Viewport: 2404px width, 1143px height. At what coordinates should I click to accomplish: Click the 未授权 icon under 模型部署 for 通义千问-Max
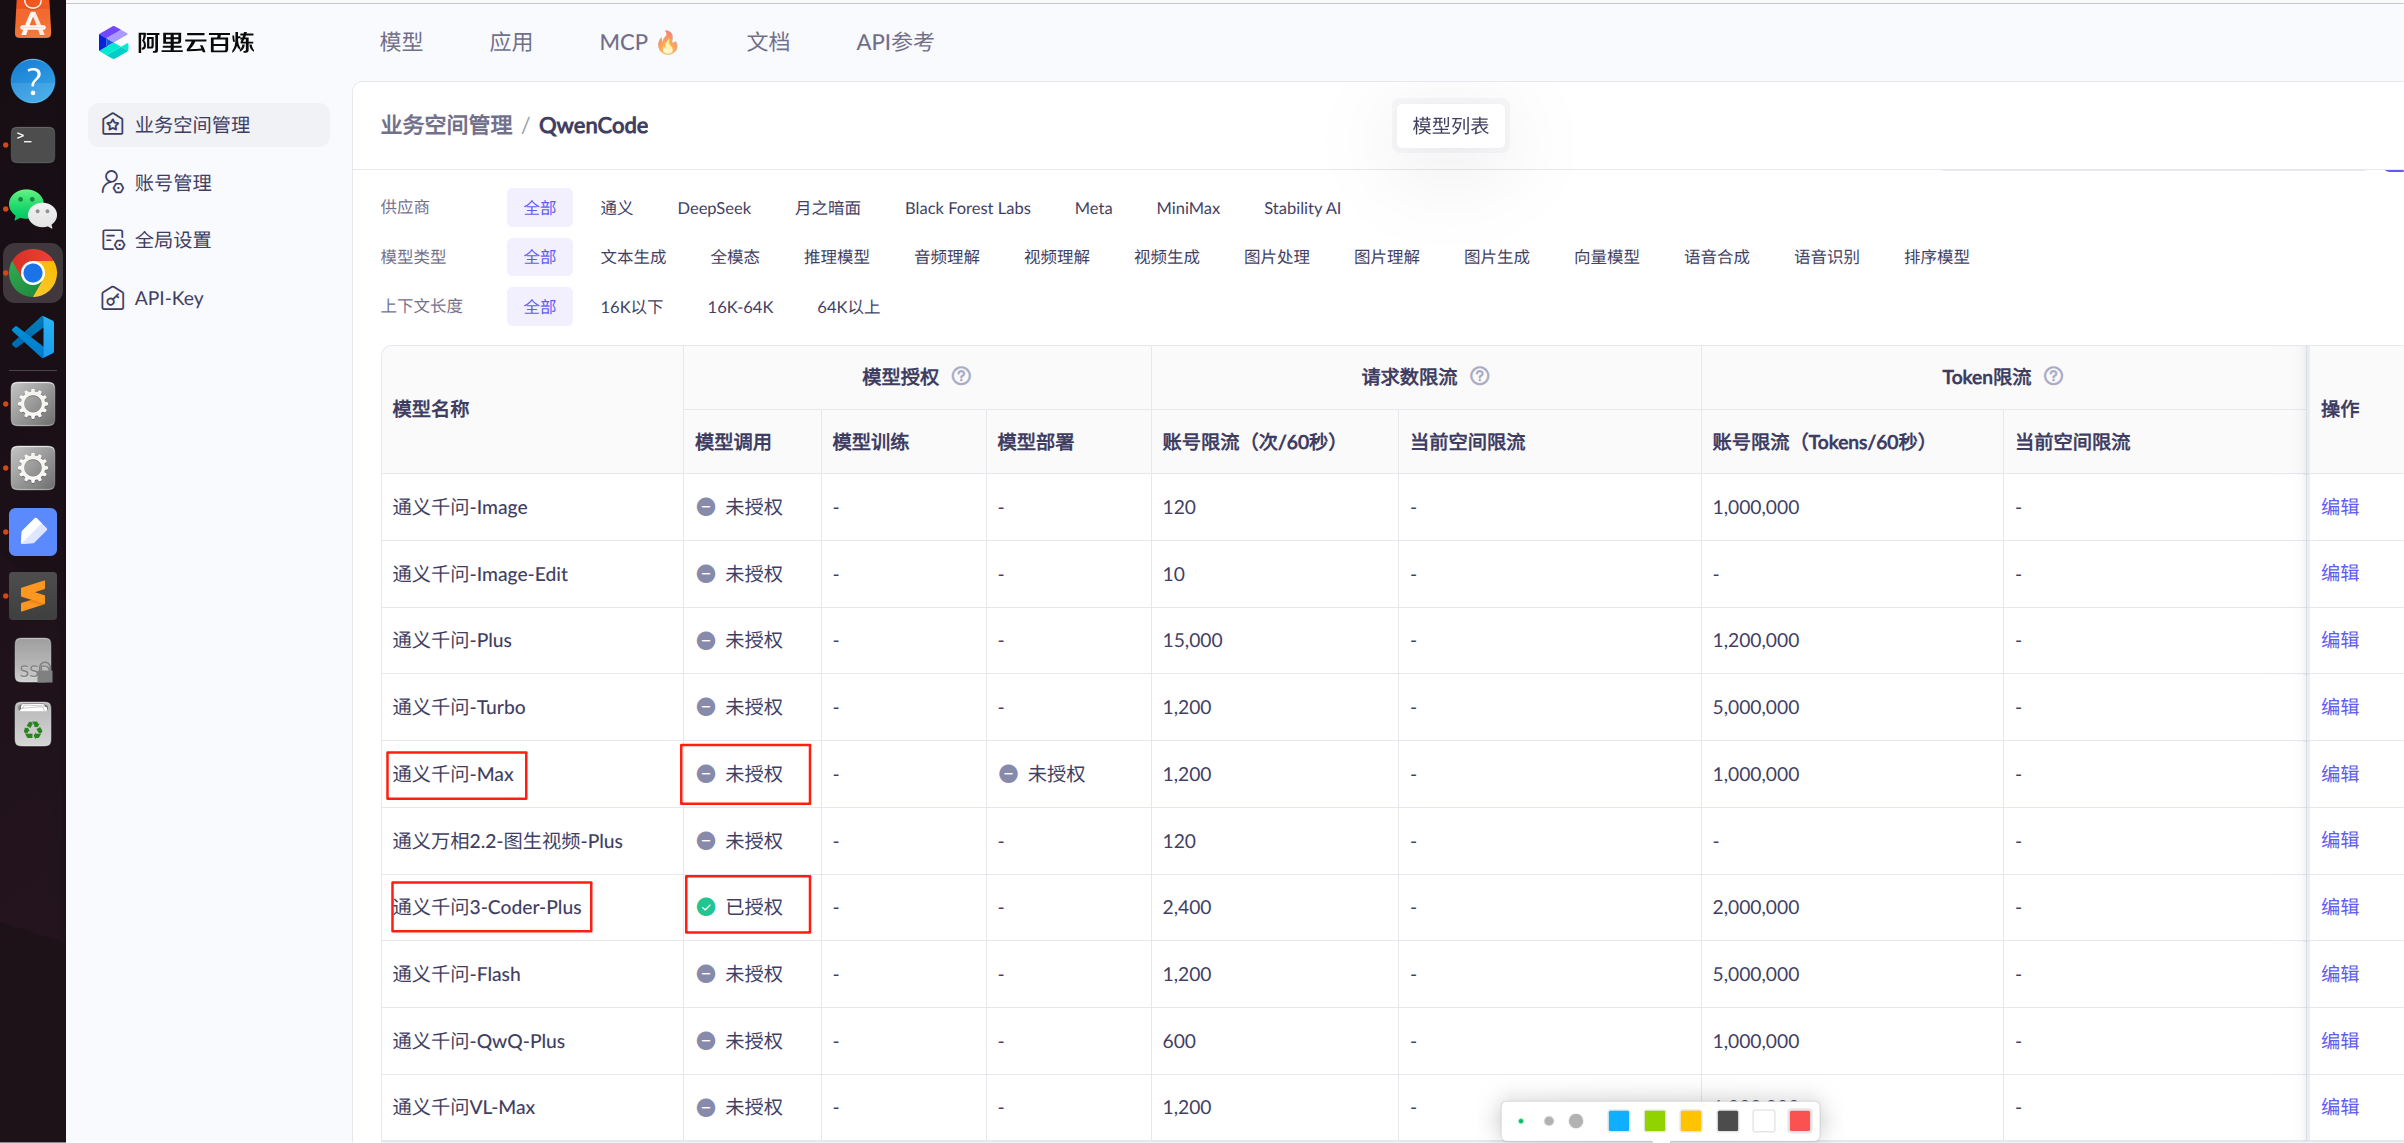pyautogui.click(x=1008, y=774)
